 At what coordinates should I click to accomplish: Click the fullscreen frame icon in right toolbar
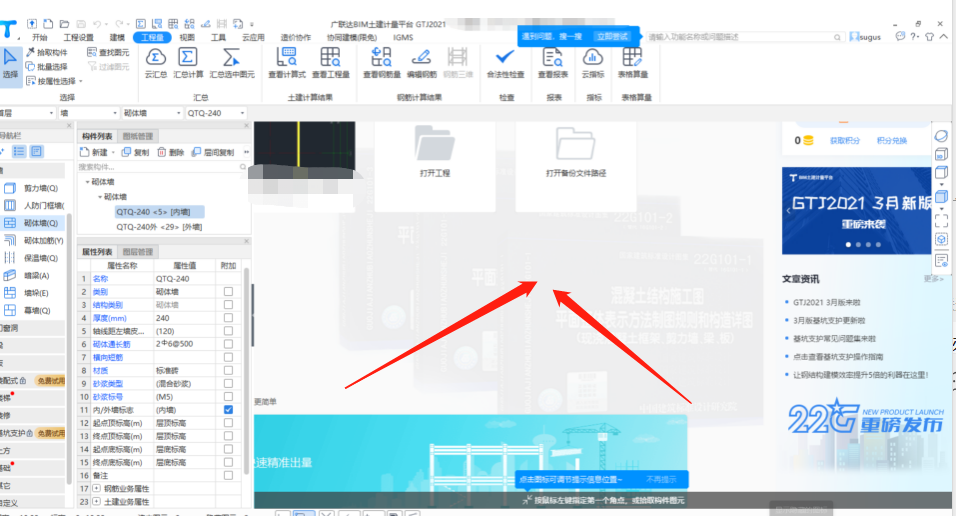coord(941,220)
